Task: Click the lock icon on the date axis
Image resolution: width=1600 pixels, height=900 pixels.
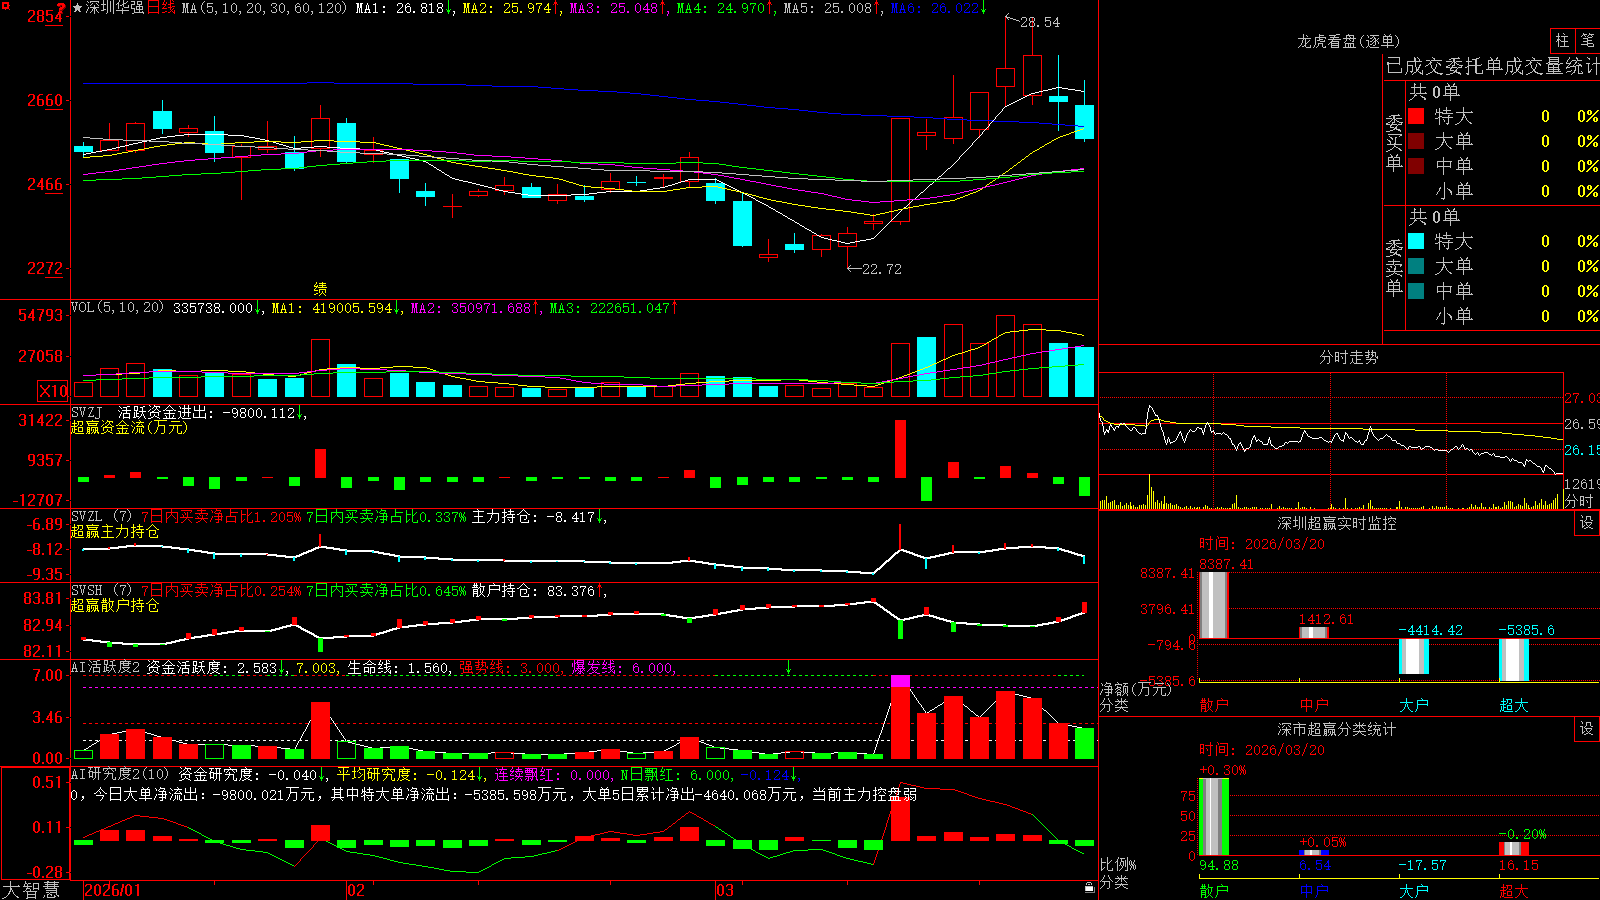Action: tap(1090, 888)
